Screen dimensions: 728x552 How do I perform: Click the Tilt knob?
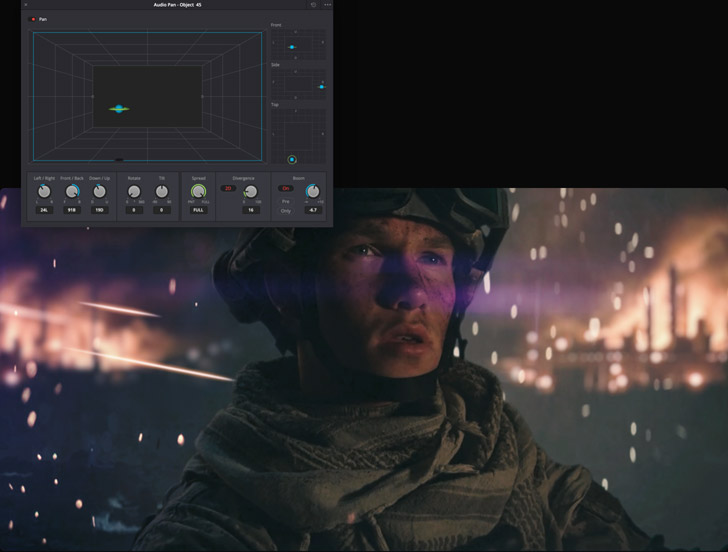[x=161, y=191]
